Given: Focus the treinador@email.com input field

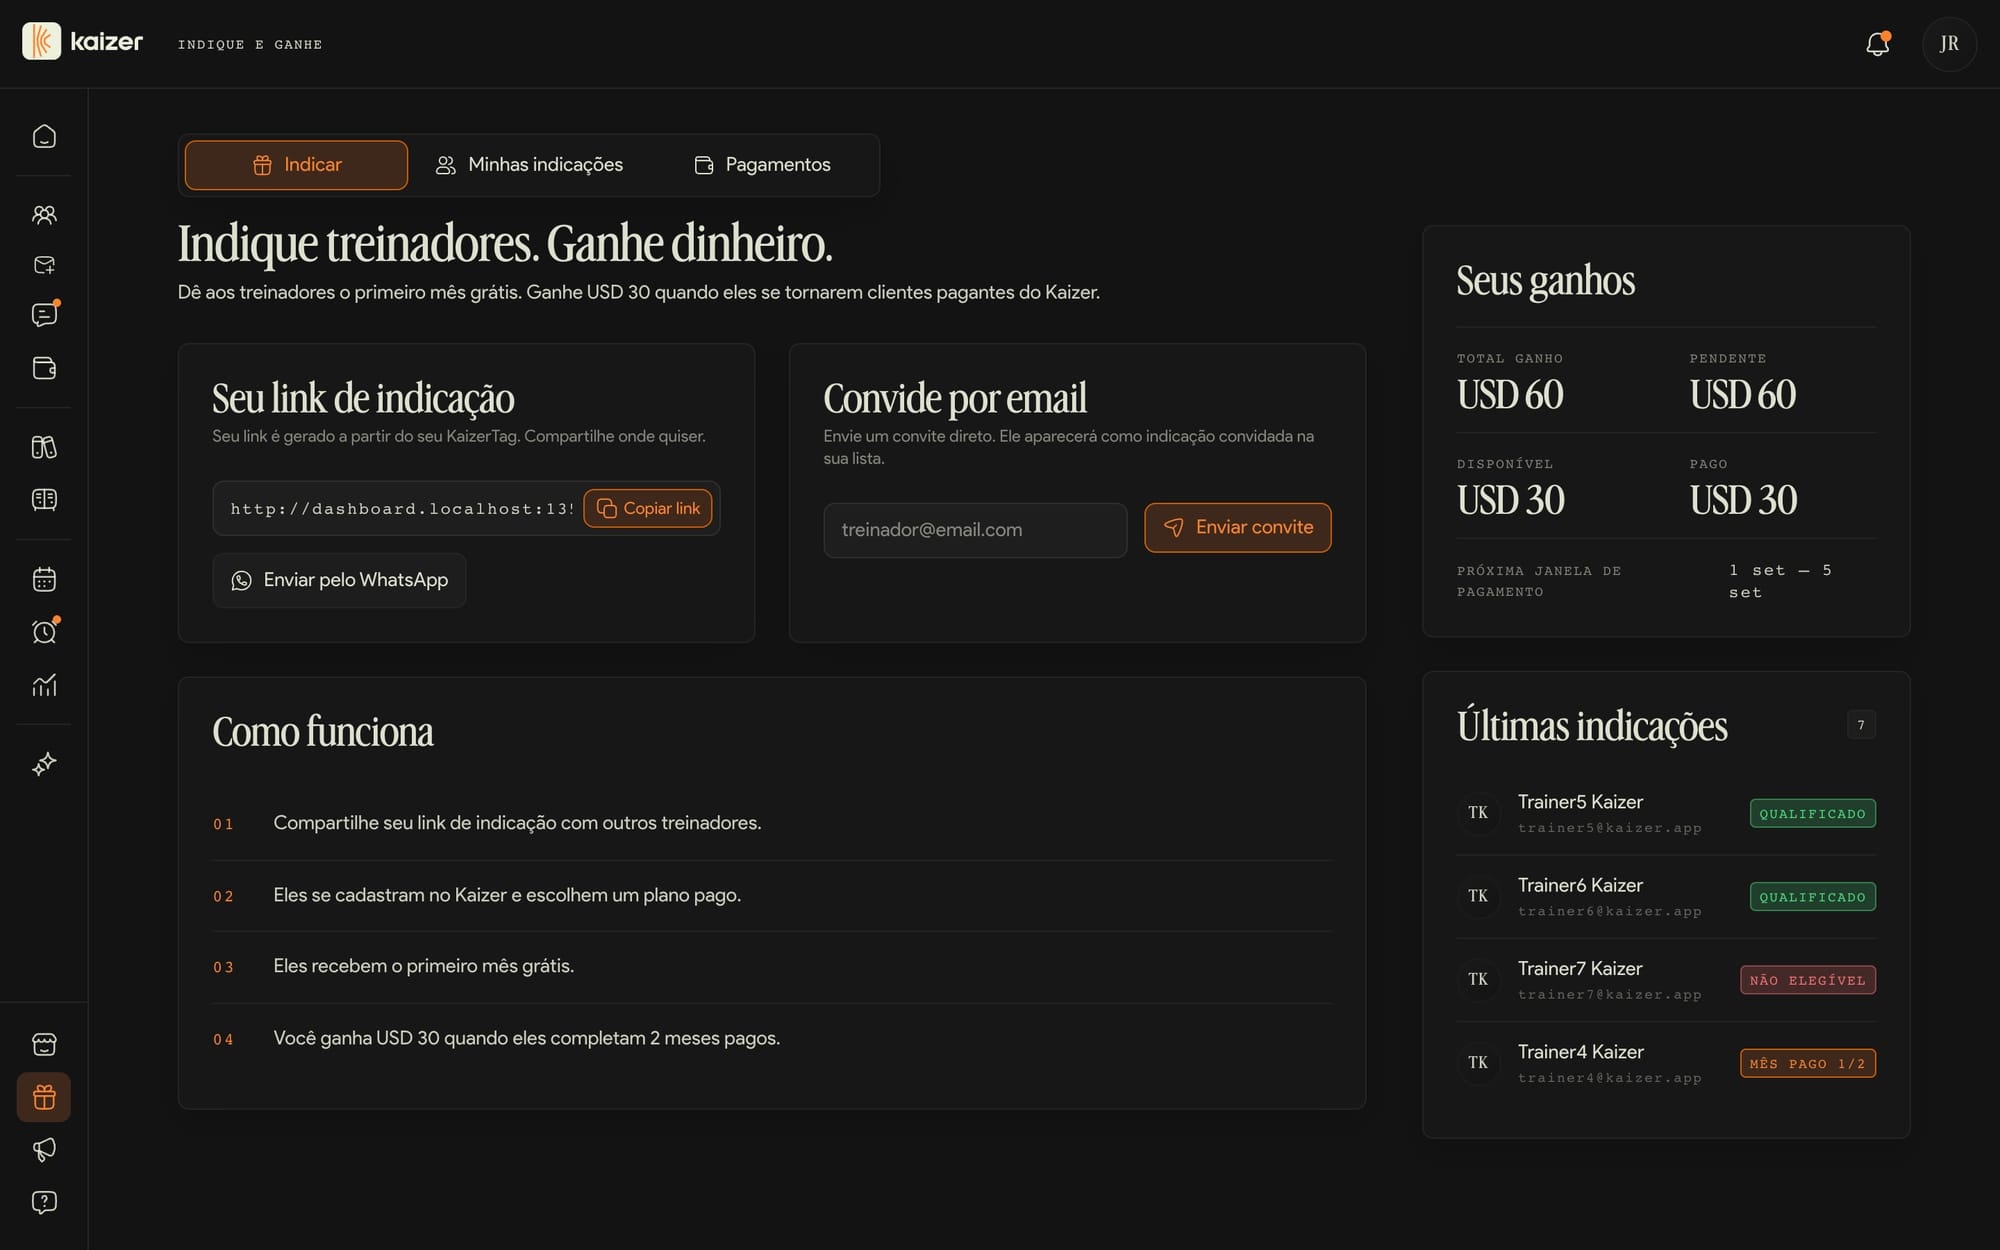Looking at the screenshot, I should point(975,530).
